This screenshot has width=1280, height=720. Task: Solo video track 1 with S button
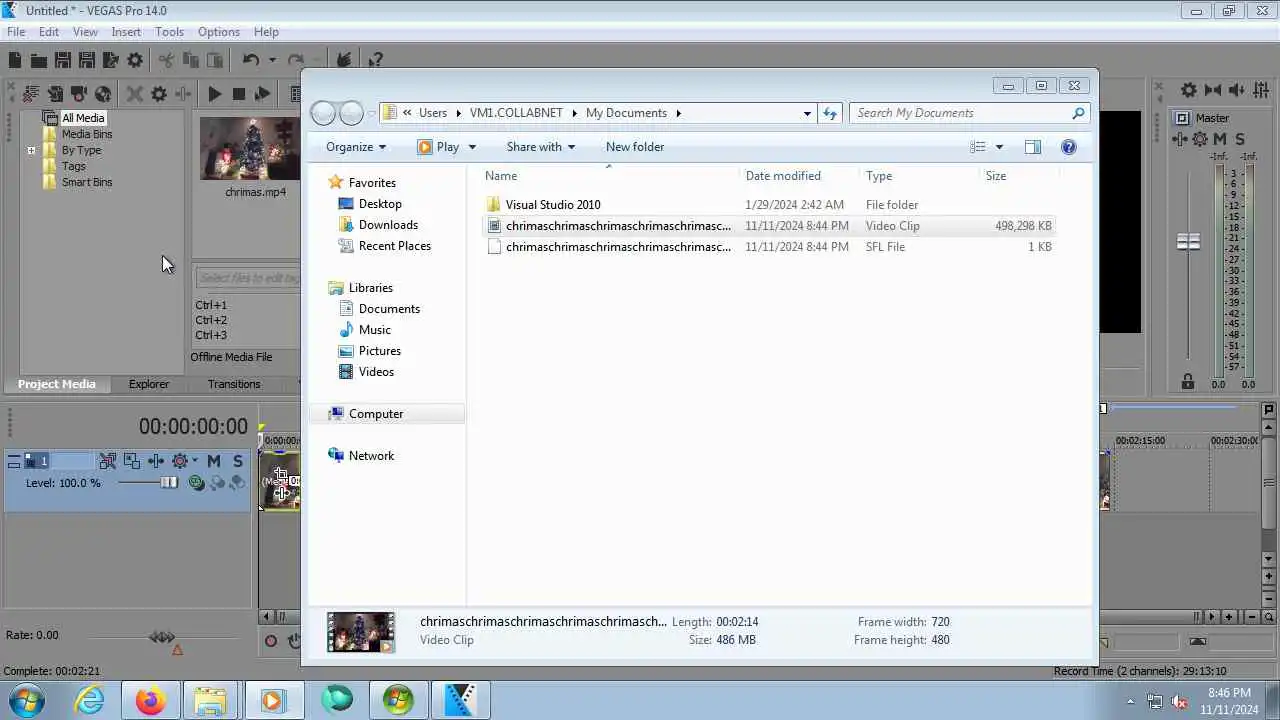[237, 461]
